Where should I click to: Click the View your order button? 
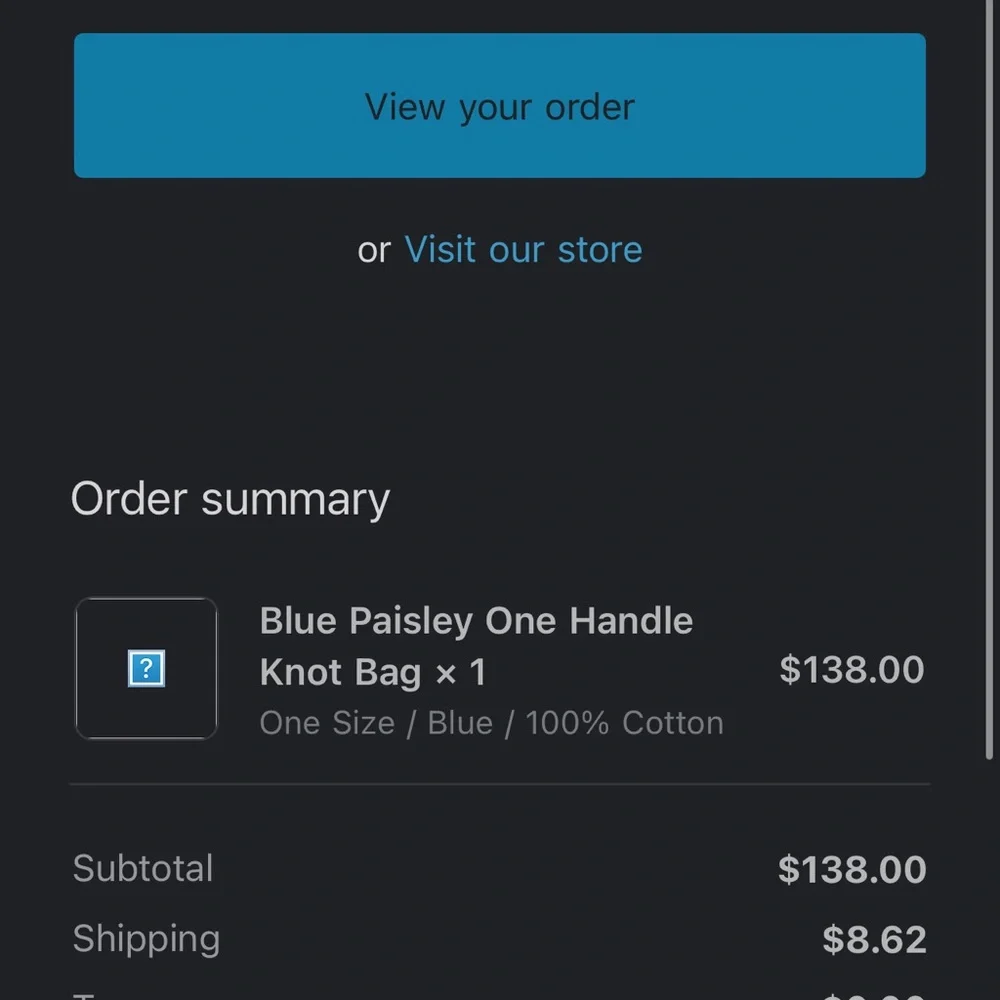499,106
